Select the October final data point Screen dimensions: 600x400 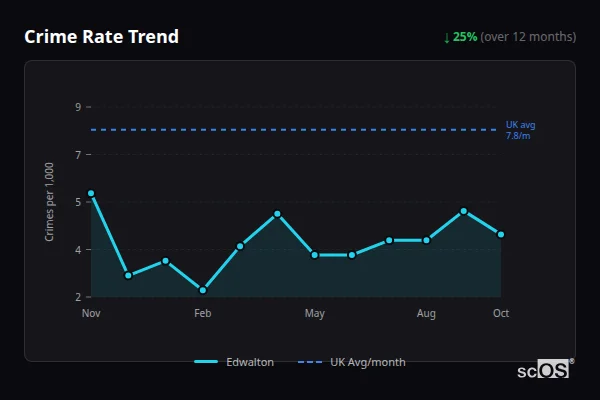[x=501, y=234]
